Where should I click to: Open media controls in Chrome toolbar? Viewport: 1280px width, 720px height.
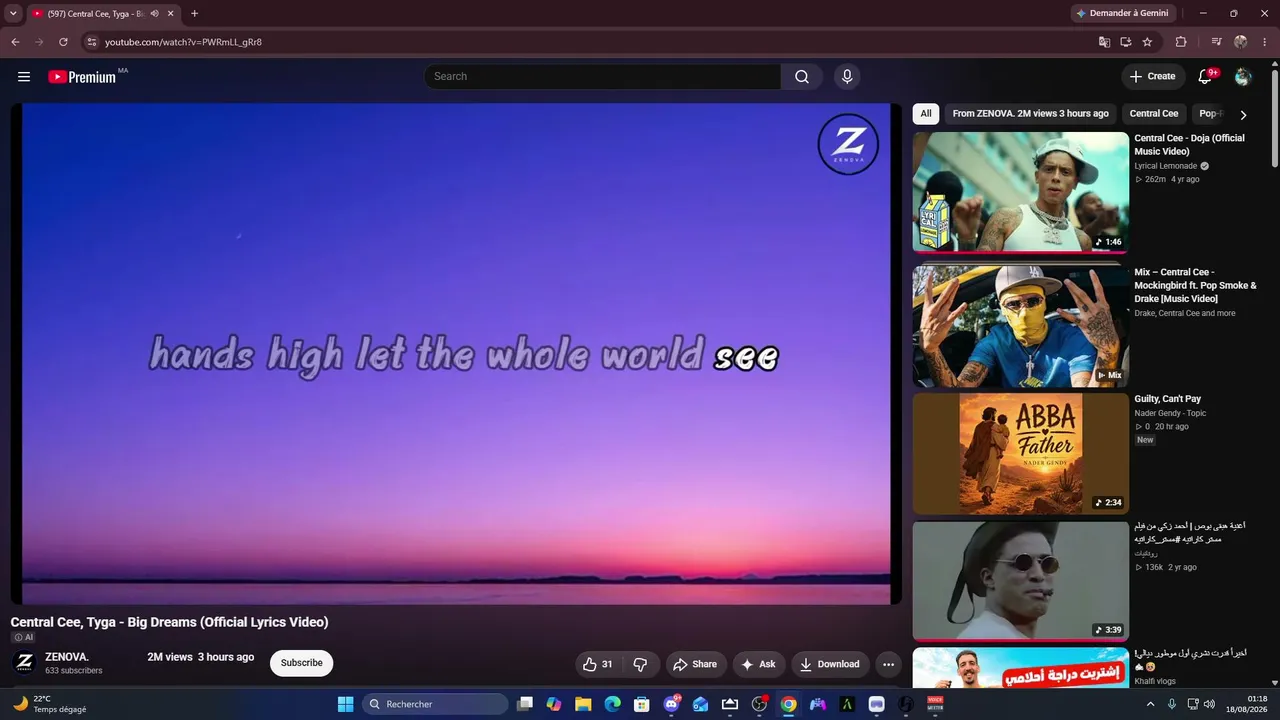[1216, 42]
